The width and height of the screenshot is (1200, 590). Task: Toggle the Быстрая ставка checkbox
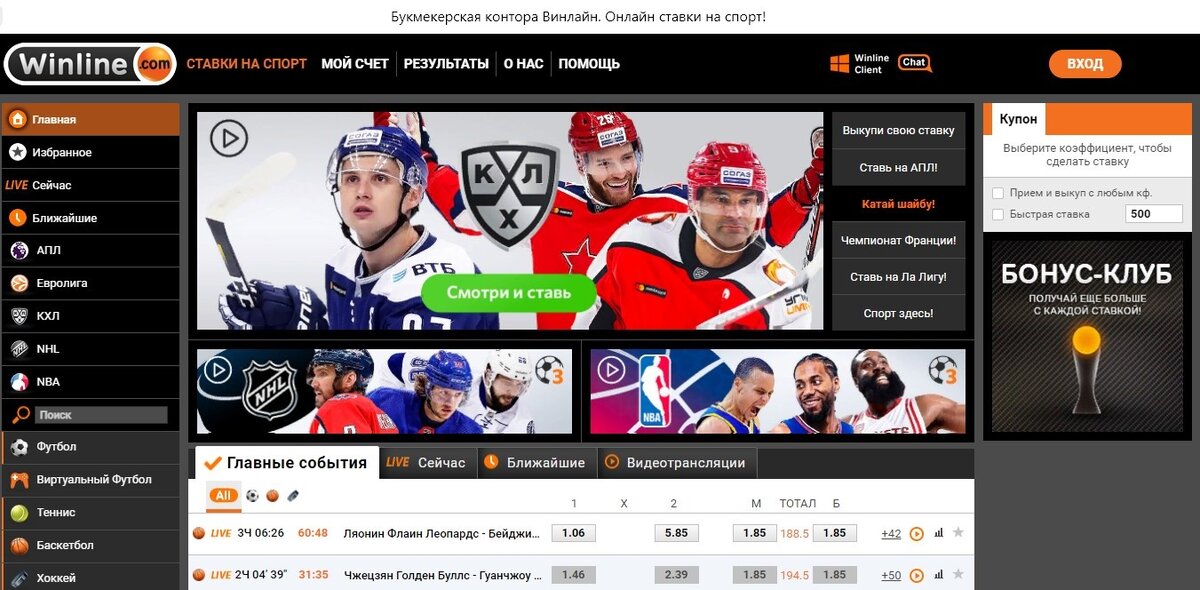[x=998, y=214]
